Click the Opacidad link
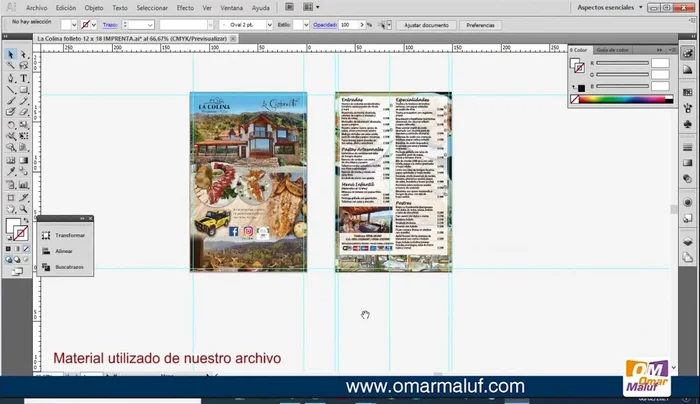Screen dimensions: 700x404 point(325,25)
